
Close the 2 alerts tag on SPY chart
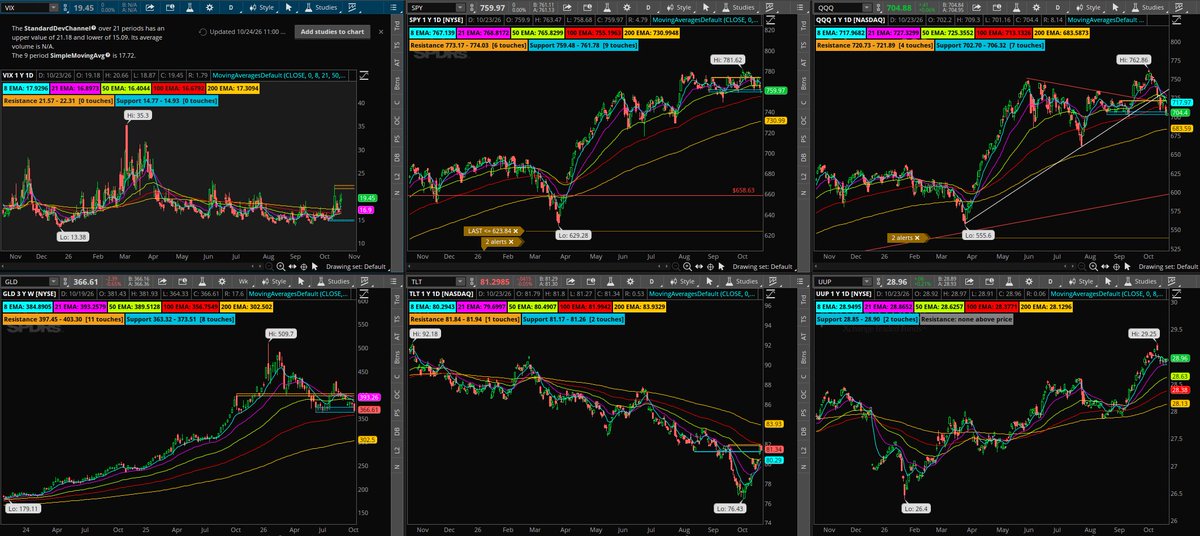point(511,241)
